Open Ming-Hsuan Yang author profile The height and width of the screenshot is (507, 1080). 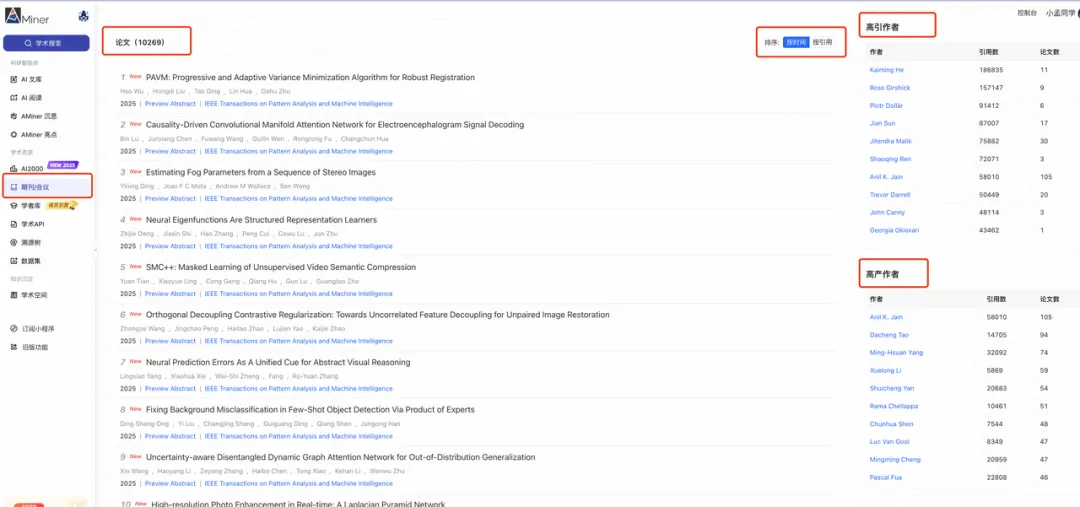tap(896, 353)
